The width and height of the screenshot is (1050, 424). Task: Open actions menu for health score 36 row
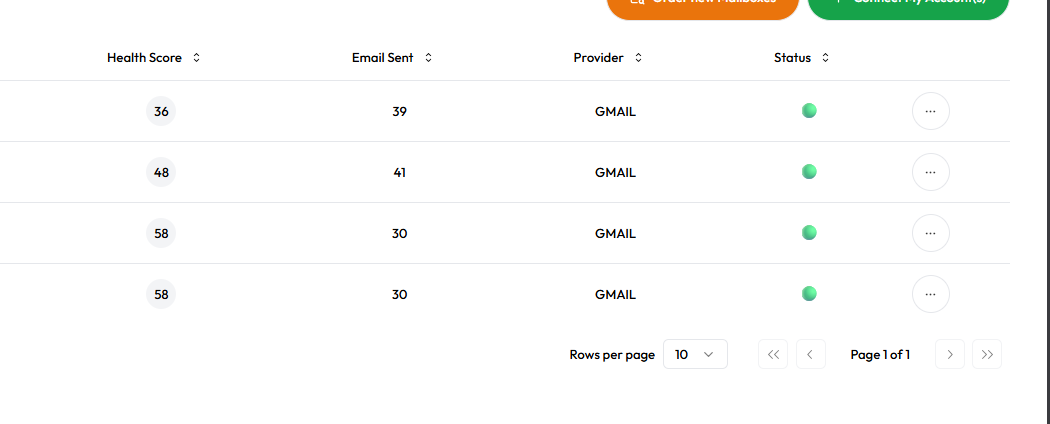[930, 111]
